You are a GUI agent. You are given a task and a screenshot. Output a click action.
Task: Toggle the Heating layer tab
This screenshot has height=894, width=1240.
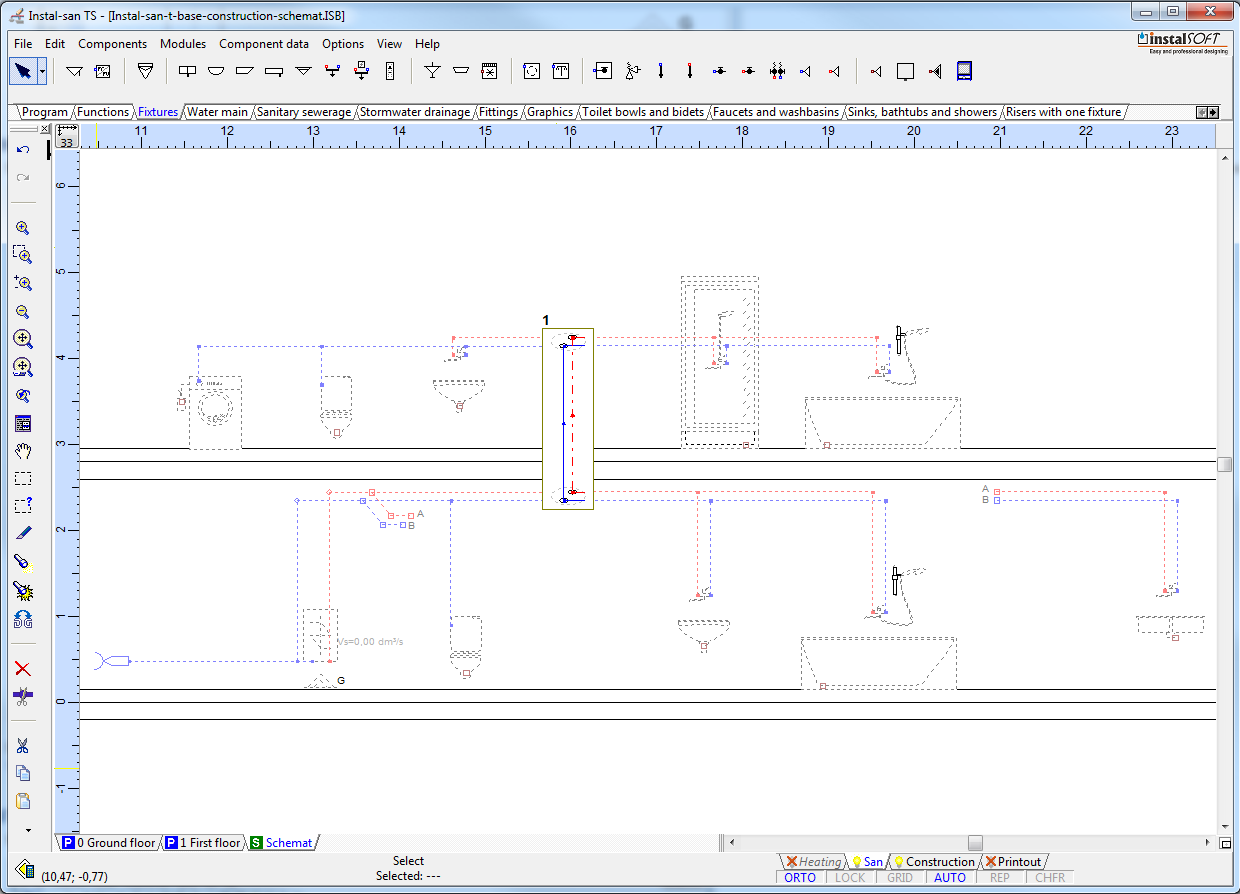point(813,861)
